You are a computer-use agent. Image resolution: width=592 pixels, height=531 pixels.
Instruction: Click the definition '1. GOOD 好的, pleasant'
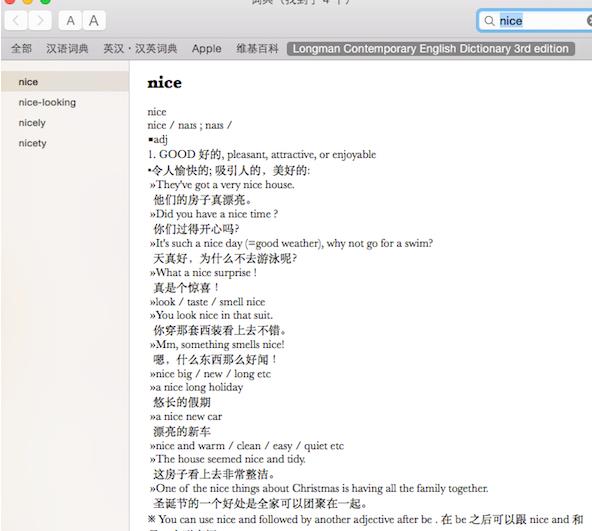point(262,154)
